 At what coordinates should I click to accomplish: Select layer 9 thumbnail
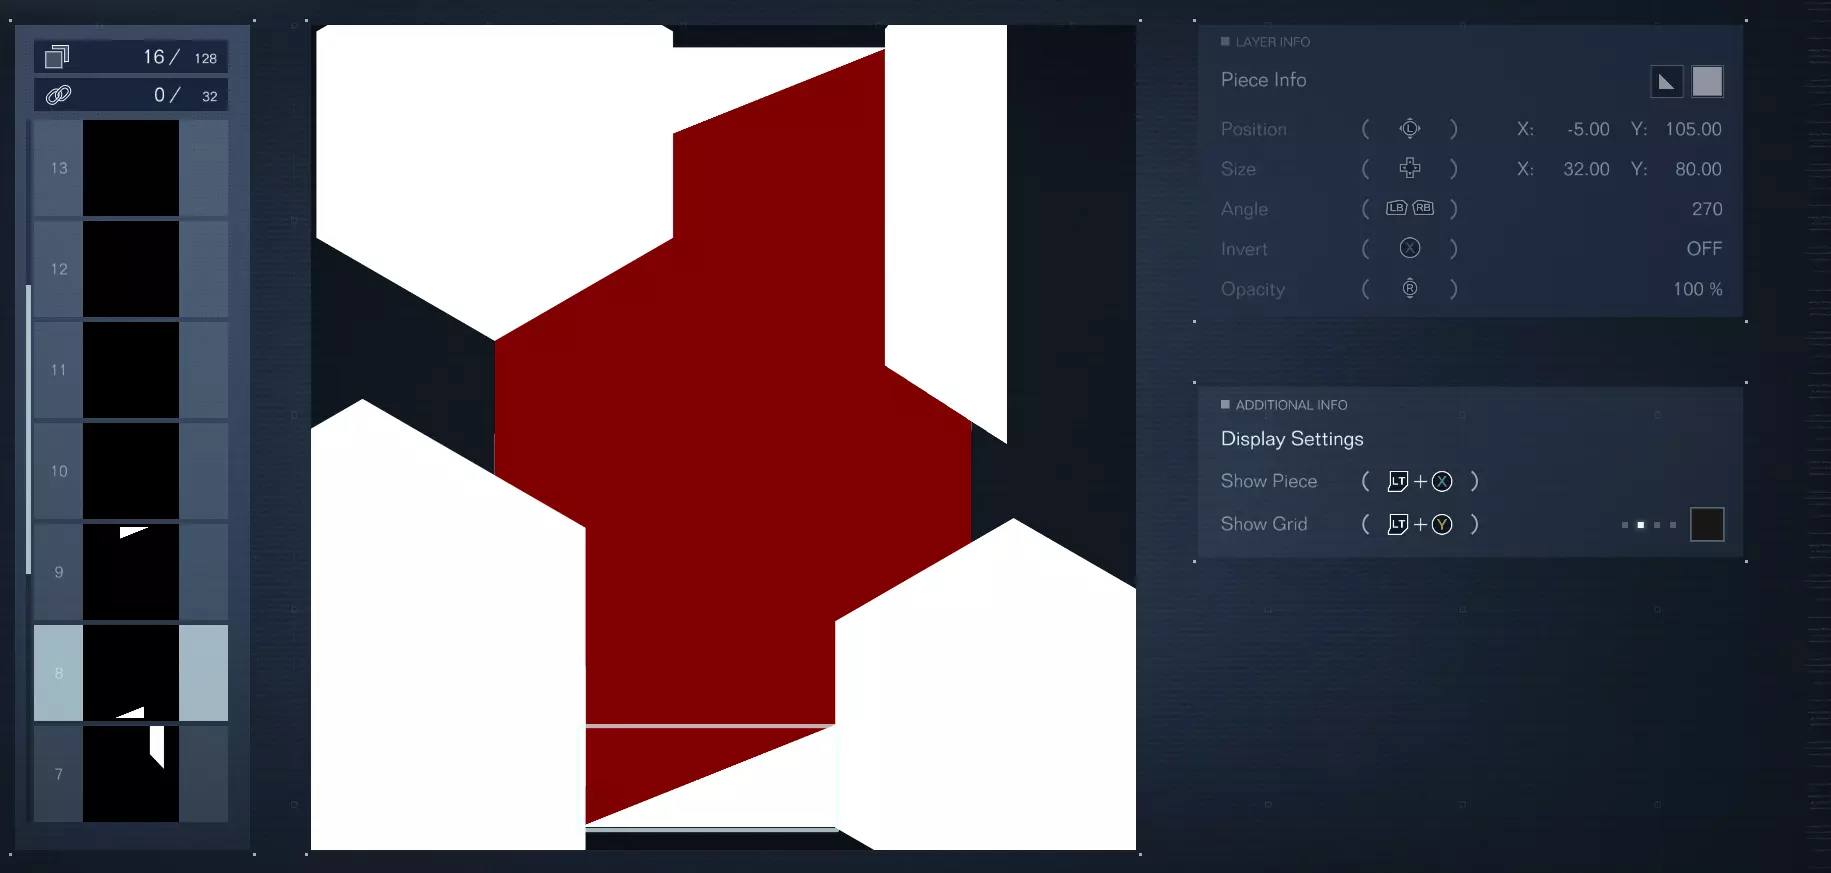click(131, 572)
